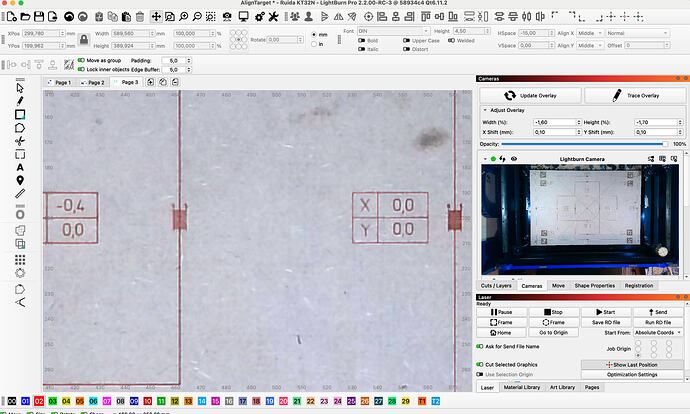The height and width of the screenshot is (414, 690).
Task: Select blue layer color swatch 01
Action: click(x=25, y=401)
